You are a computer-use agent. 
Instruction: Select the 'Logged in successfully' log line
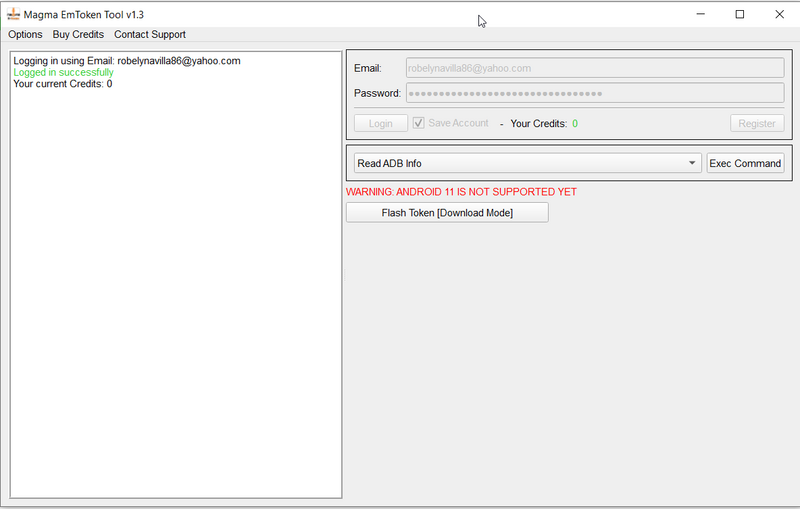tap(63, 72)
